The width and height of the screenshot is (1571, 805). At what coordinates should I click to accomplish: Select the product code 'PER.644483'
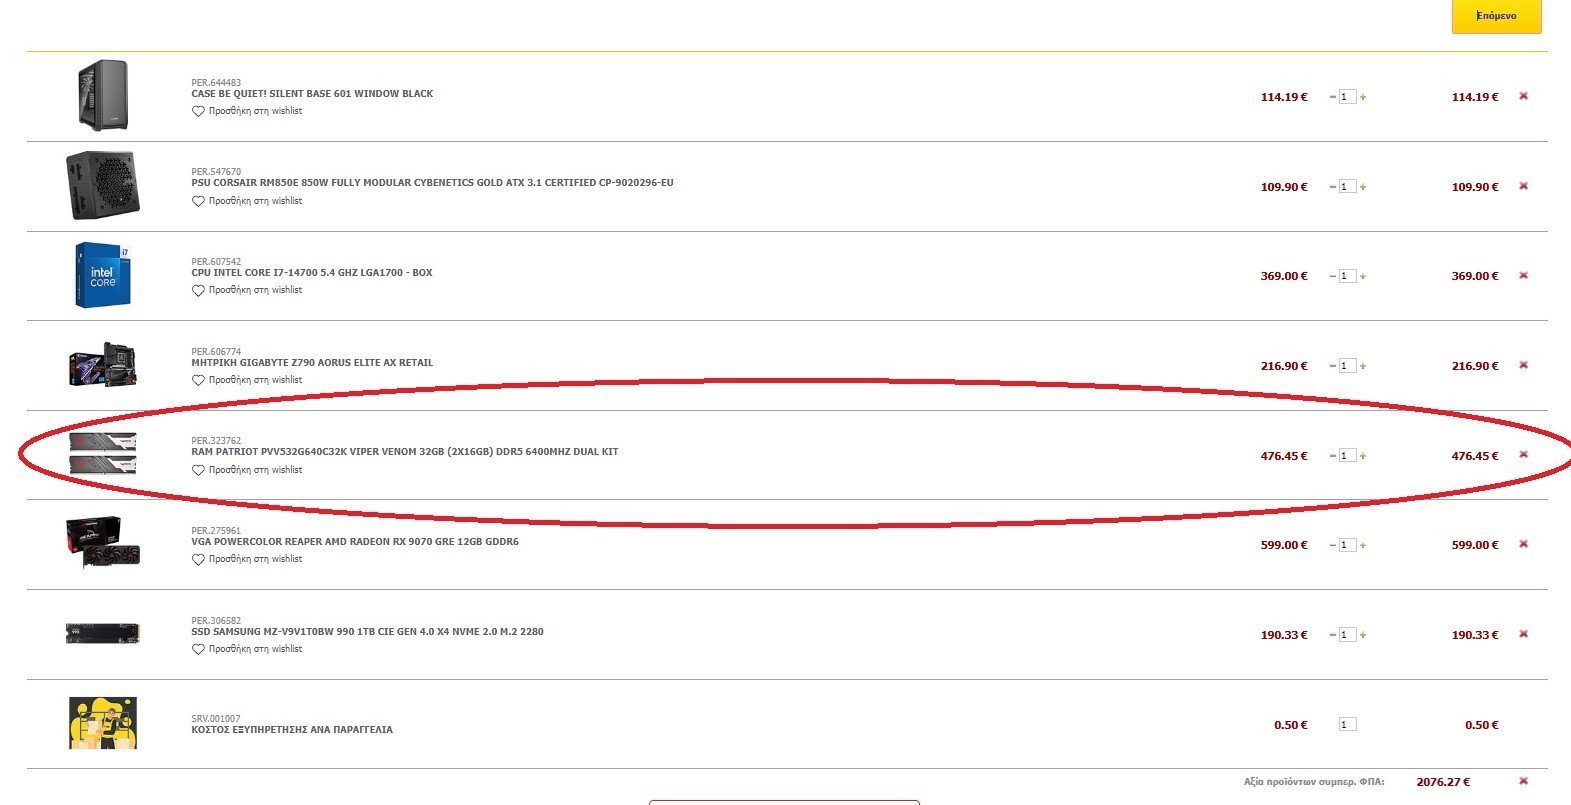pyautogui.click(x=216, y=83)
